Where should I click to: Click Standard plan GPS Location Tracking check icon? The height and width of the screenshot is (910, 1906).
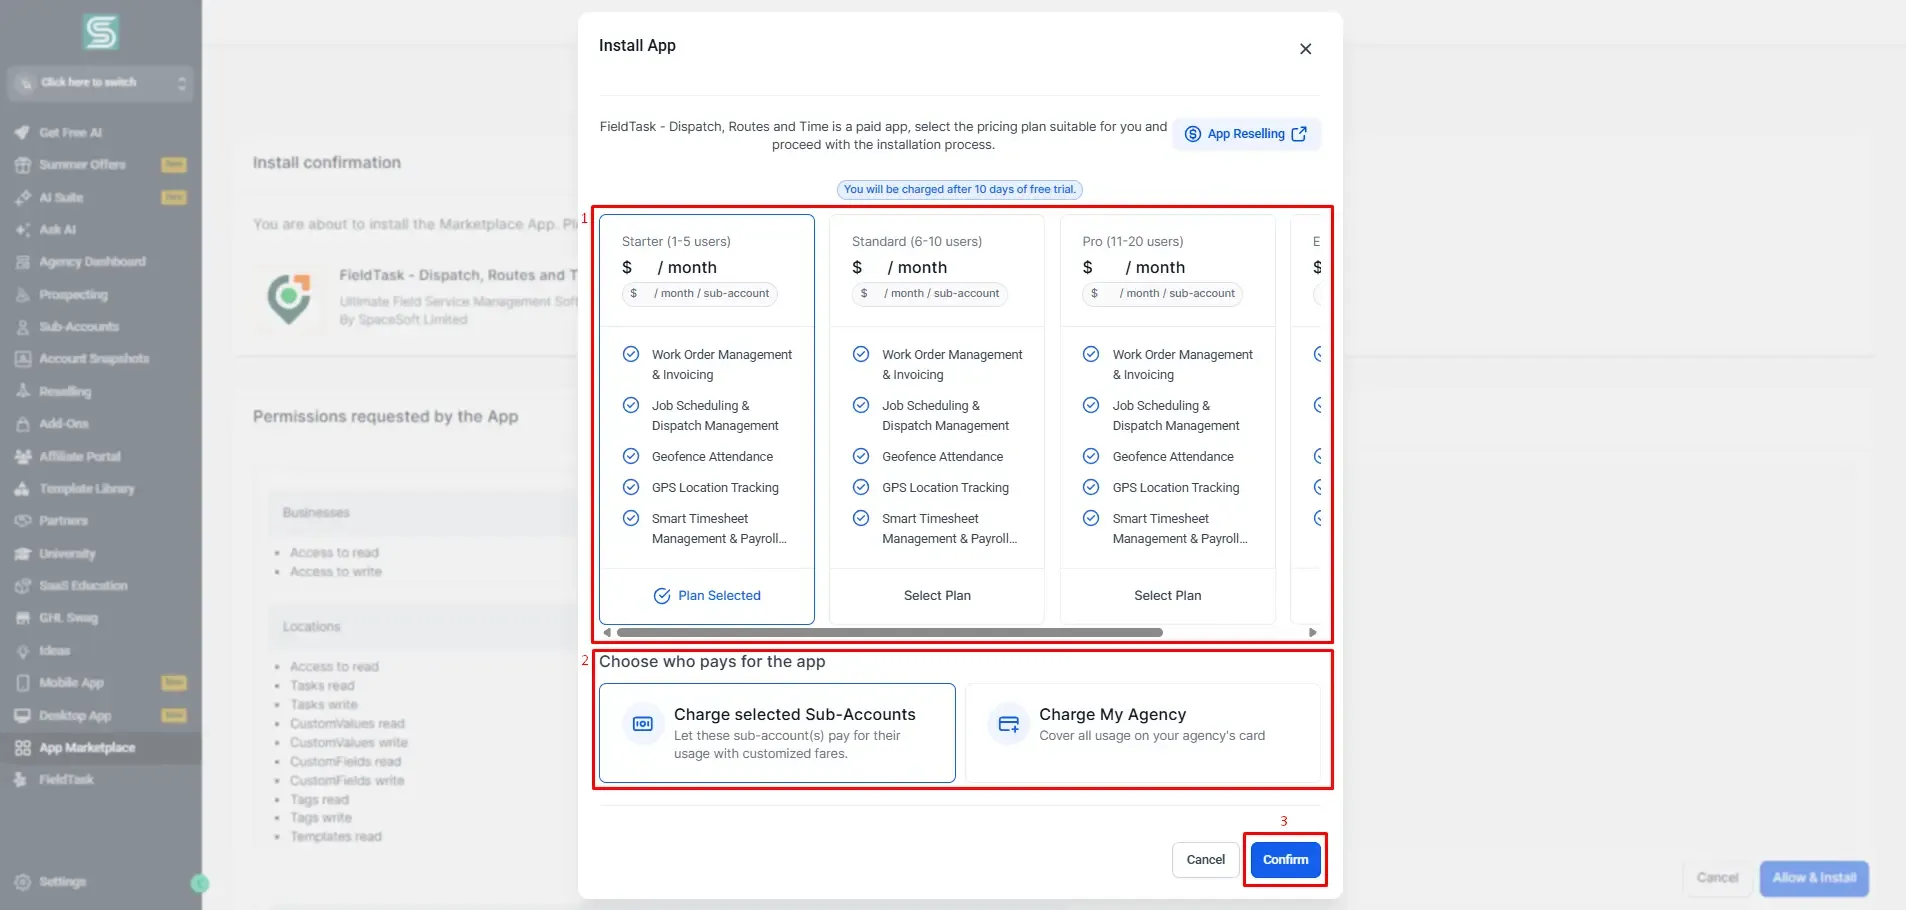point(861,487)
